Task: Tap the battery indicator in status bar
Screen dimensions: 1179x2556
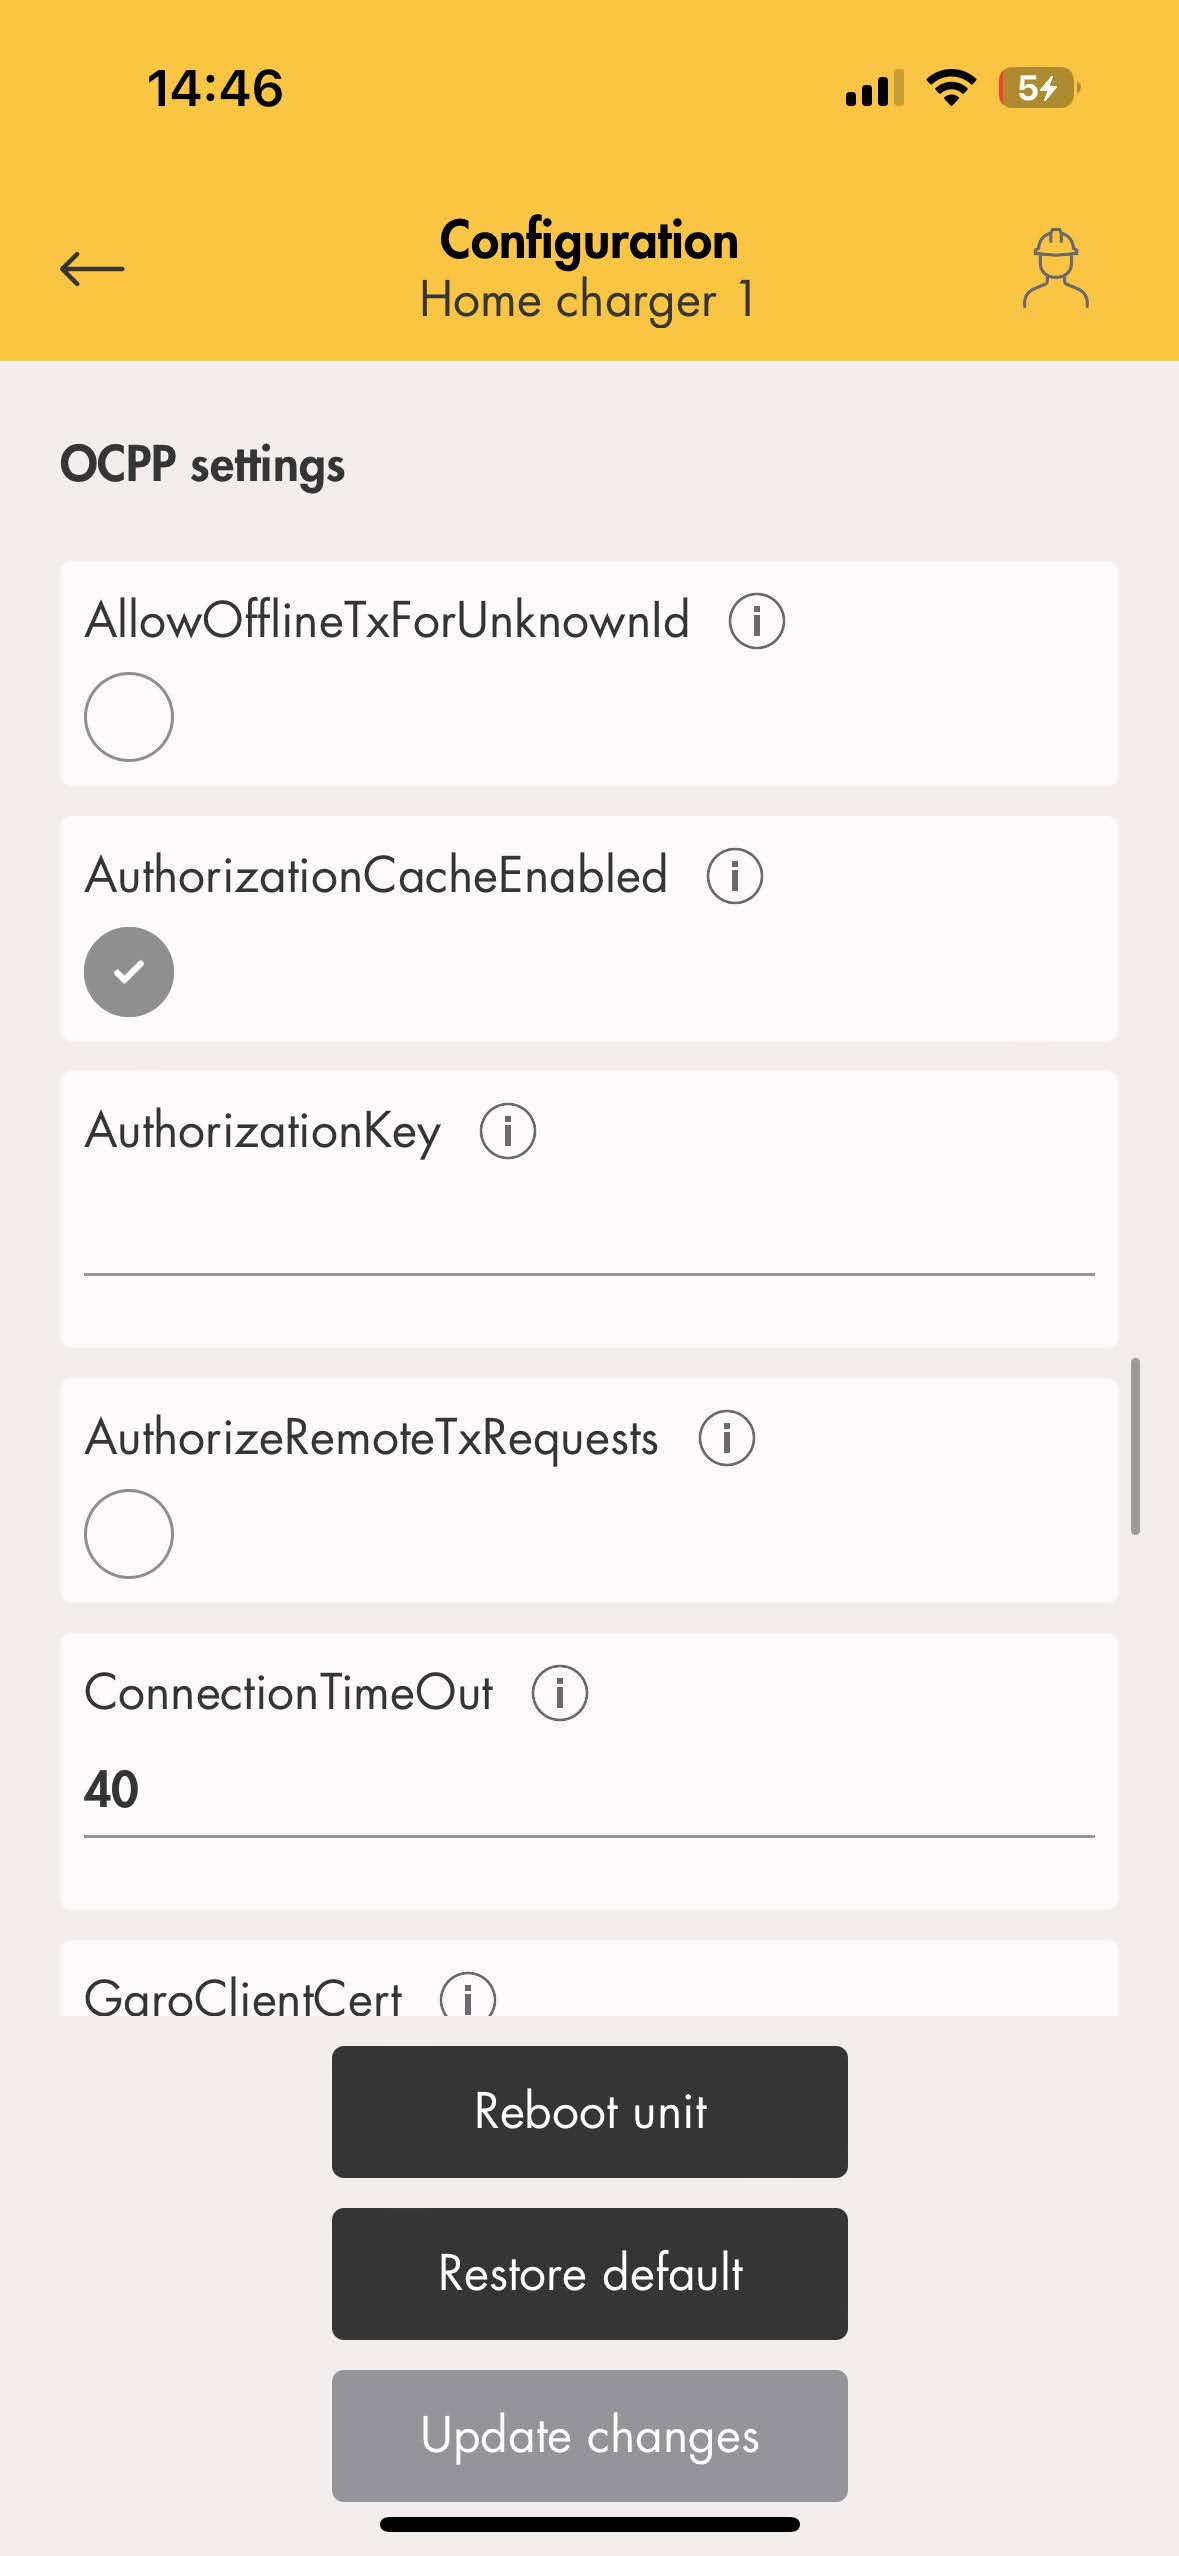Action: tap(1039, 88)
